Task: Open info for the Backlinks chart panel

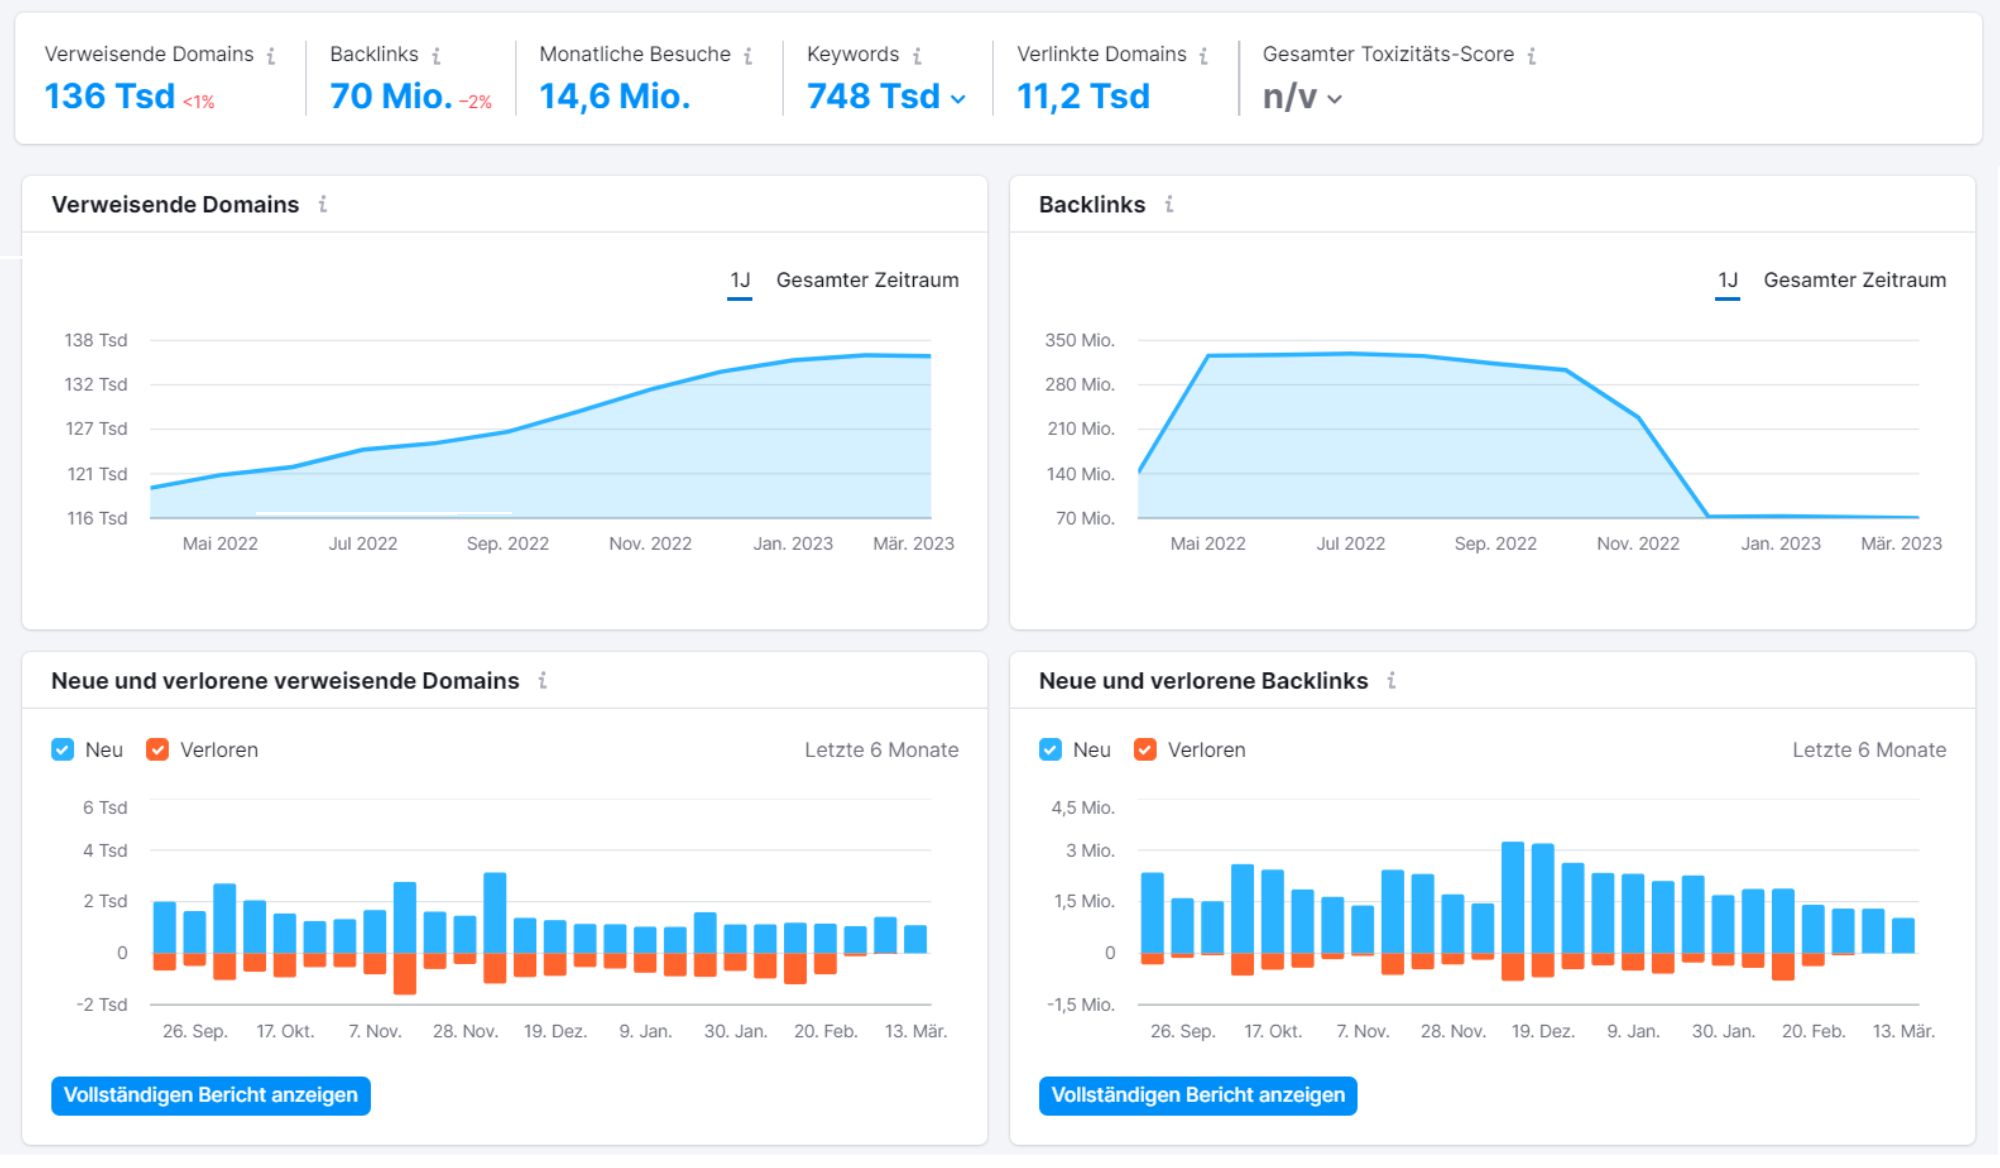Action: [x=1168, y=204]
